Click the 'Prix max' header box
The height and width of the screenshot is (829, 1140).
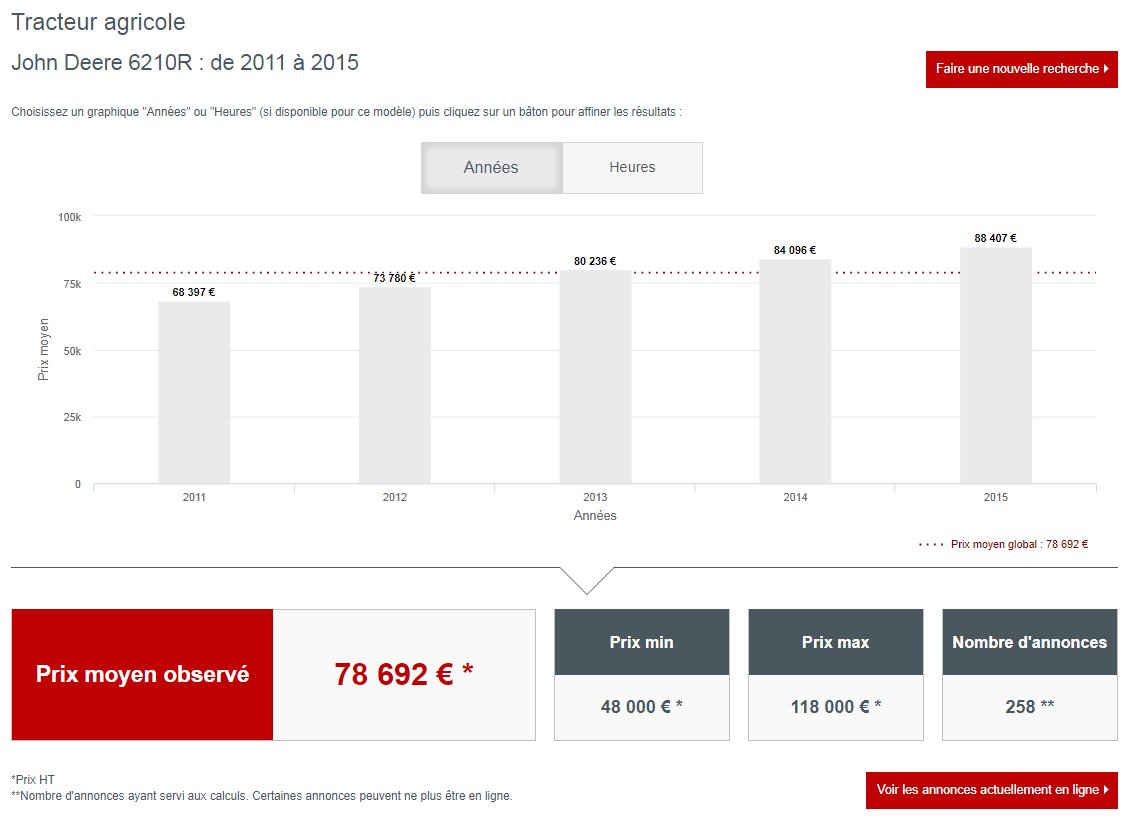[835, 642]
